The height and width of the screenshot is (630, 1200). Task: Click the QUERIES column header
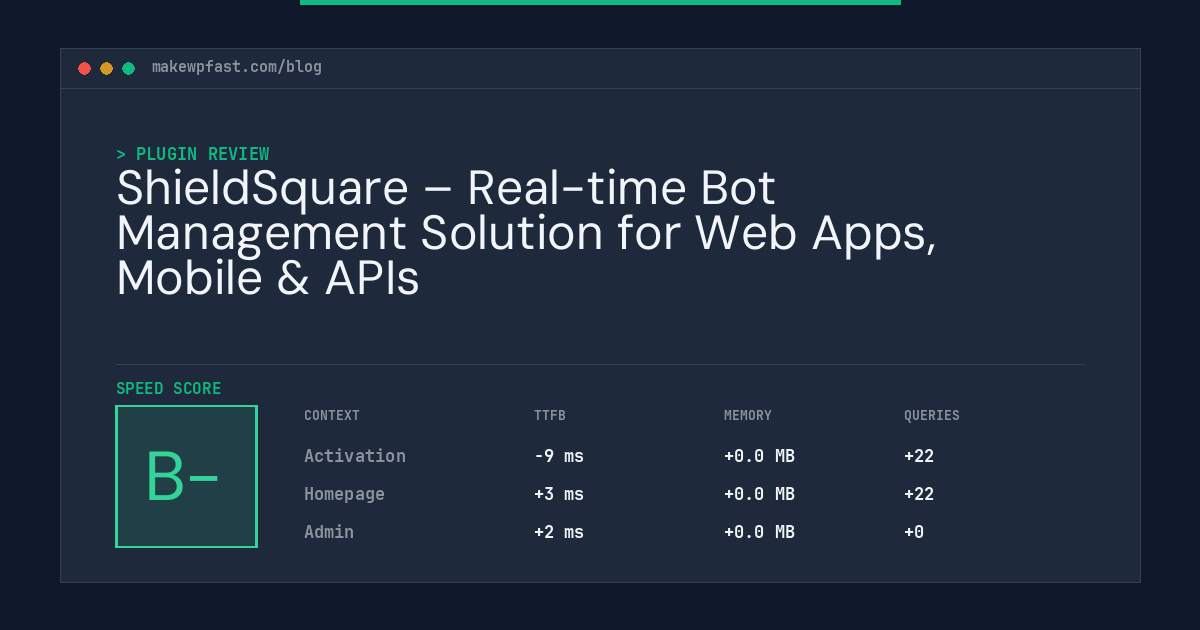[x=932, y=415]
